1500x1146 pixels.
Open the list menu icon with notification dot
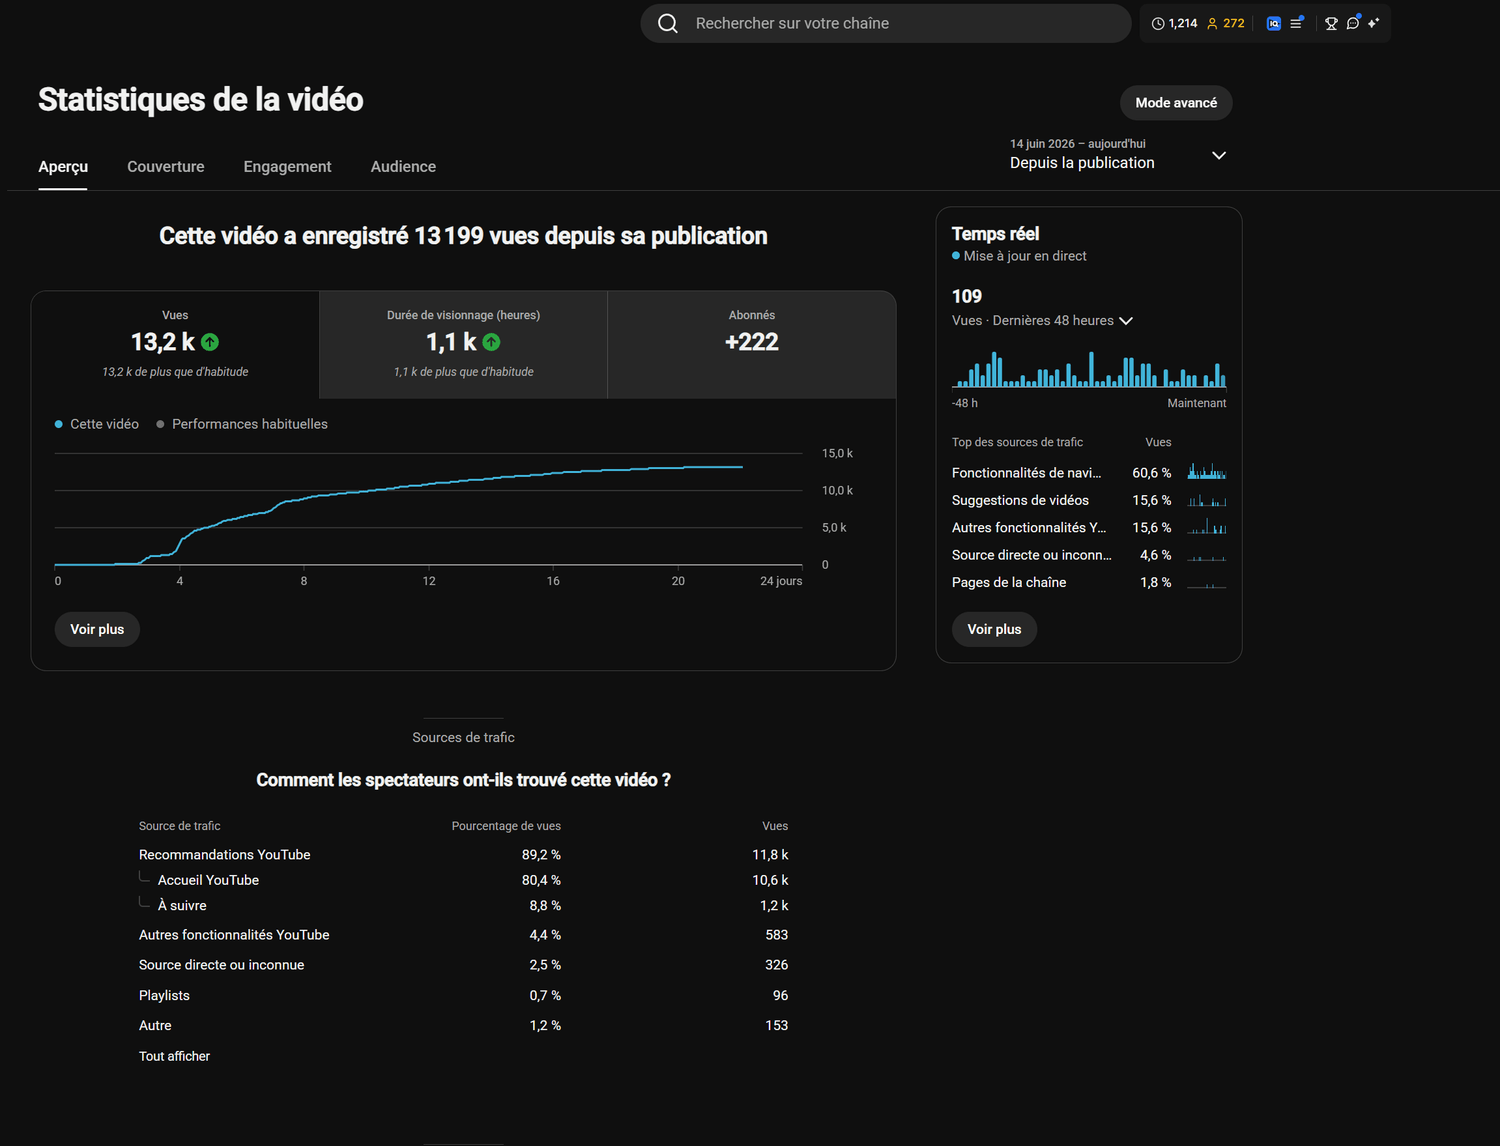click(x=1296, y=22)
